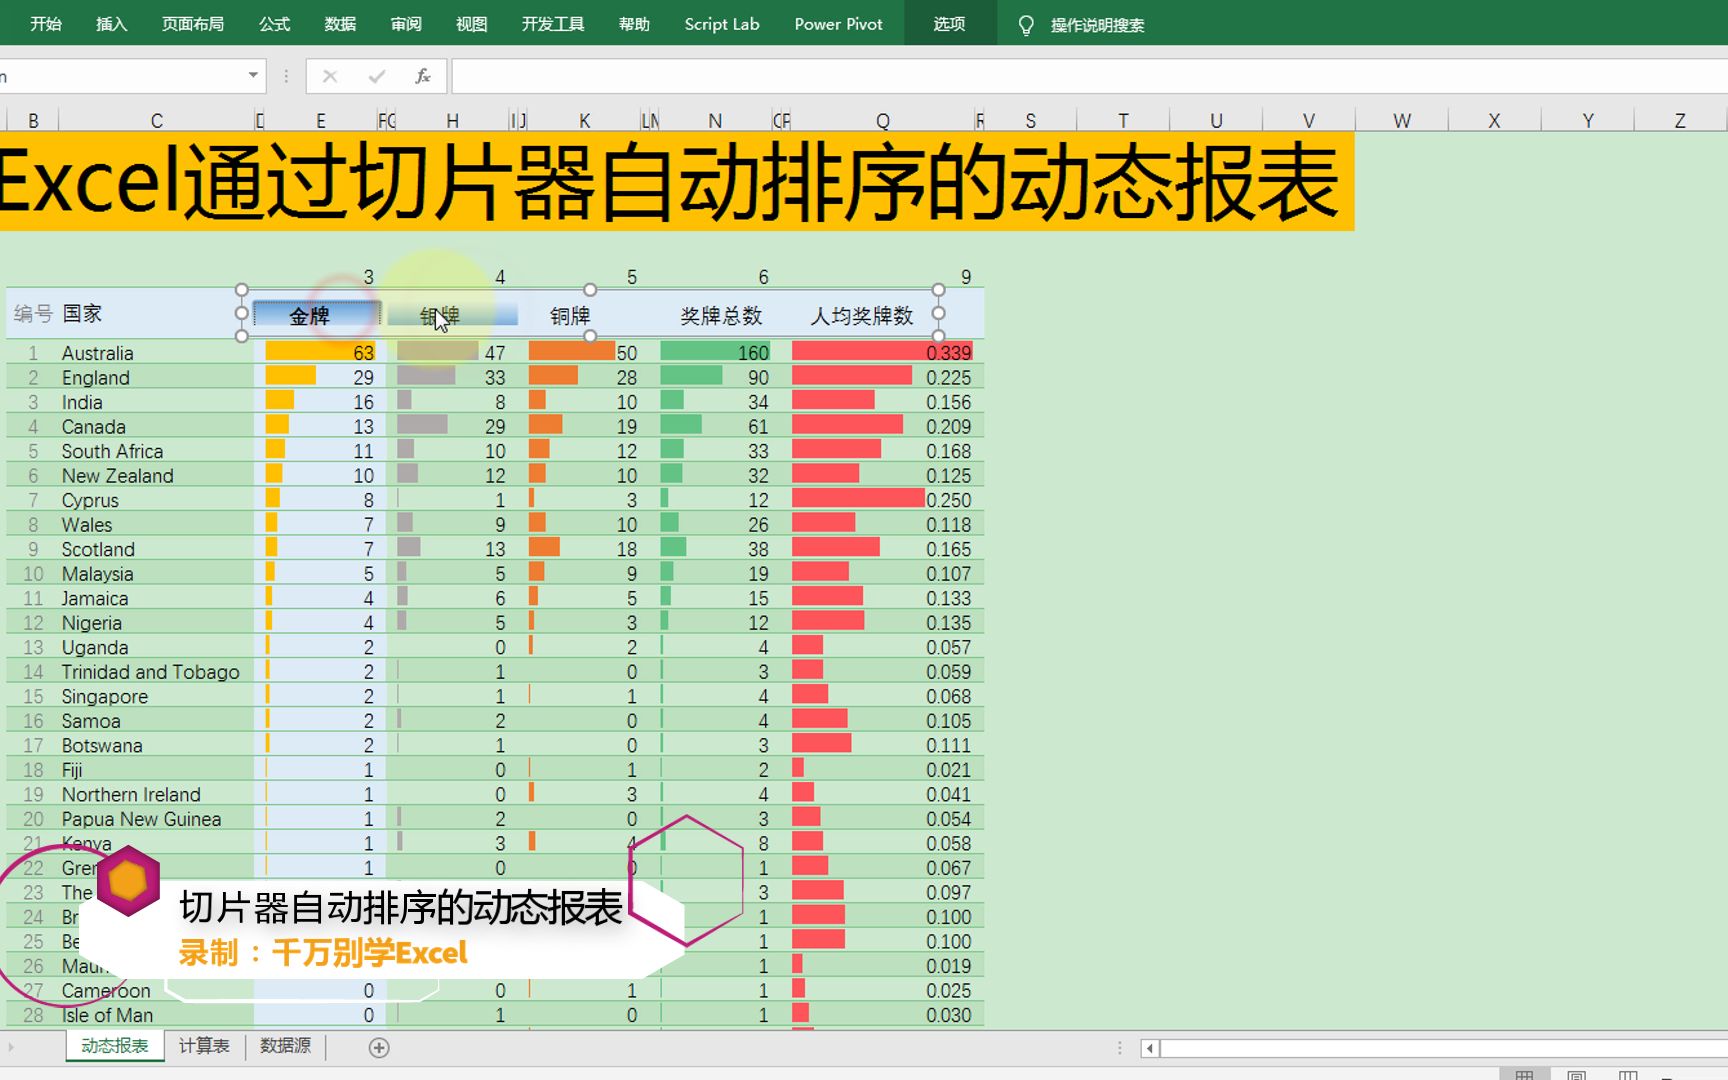
Task: Open the Power Pivot tab
Action: [x=838, y=24]
